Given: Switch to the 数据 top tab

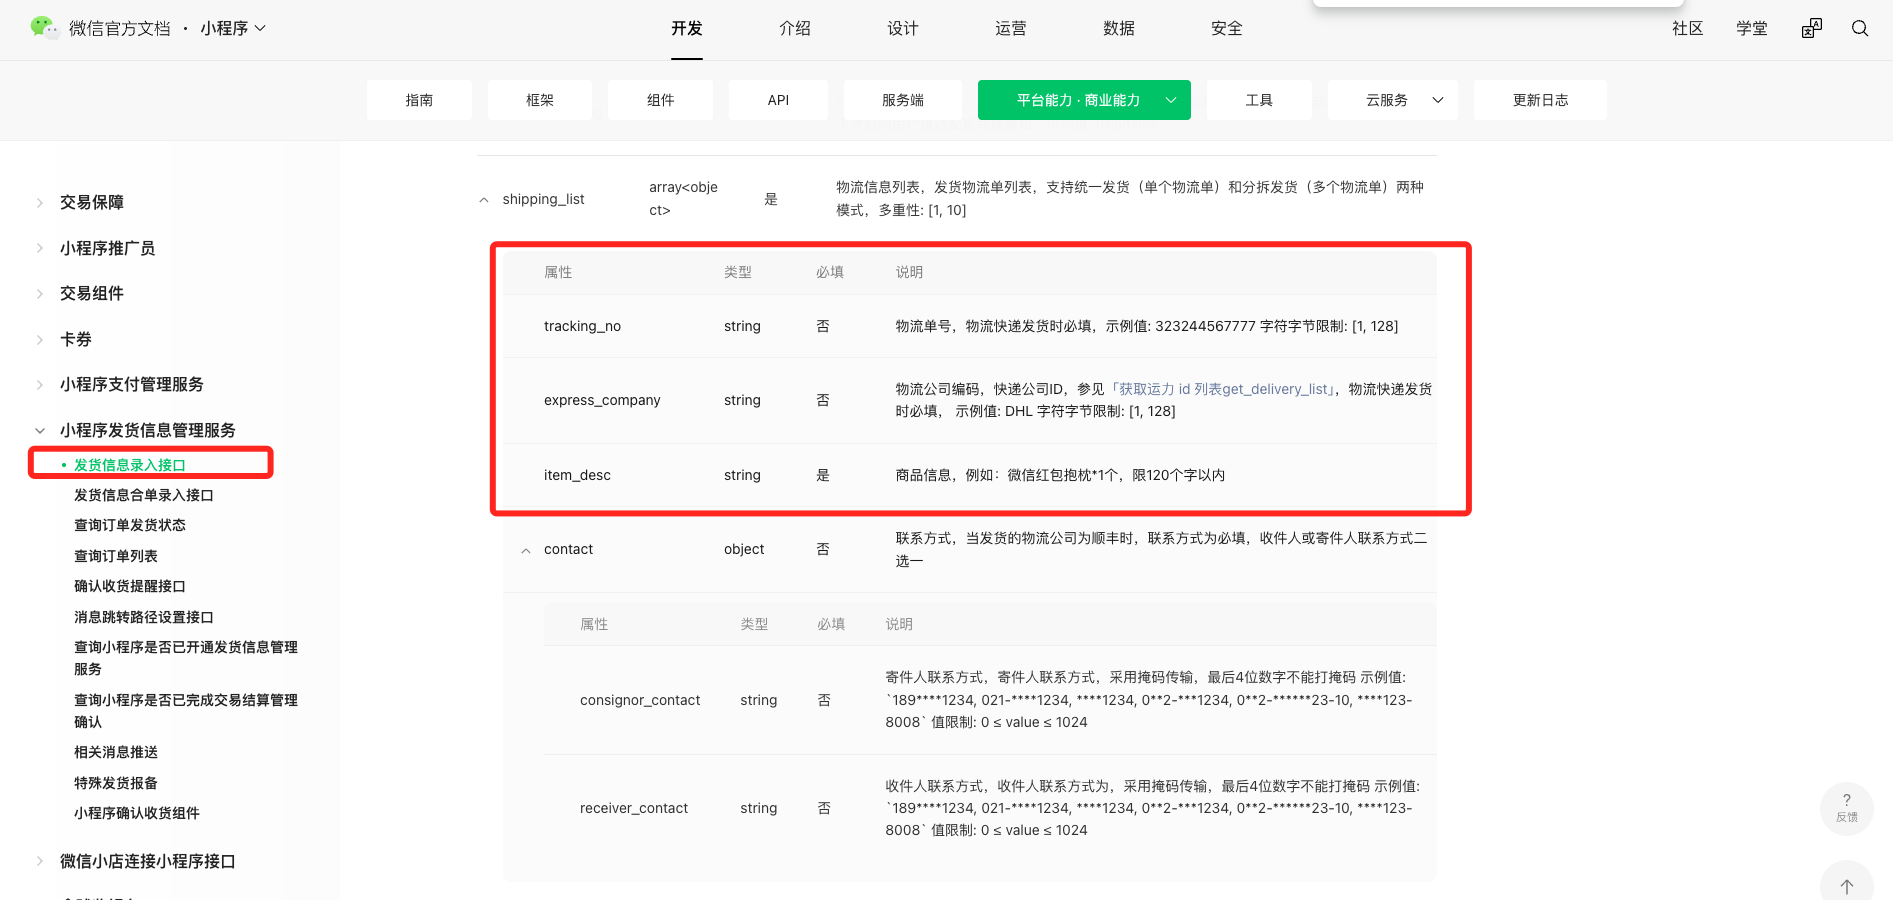Looking at the screenshot, I should coord(1119,29).
